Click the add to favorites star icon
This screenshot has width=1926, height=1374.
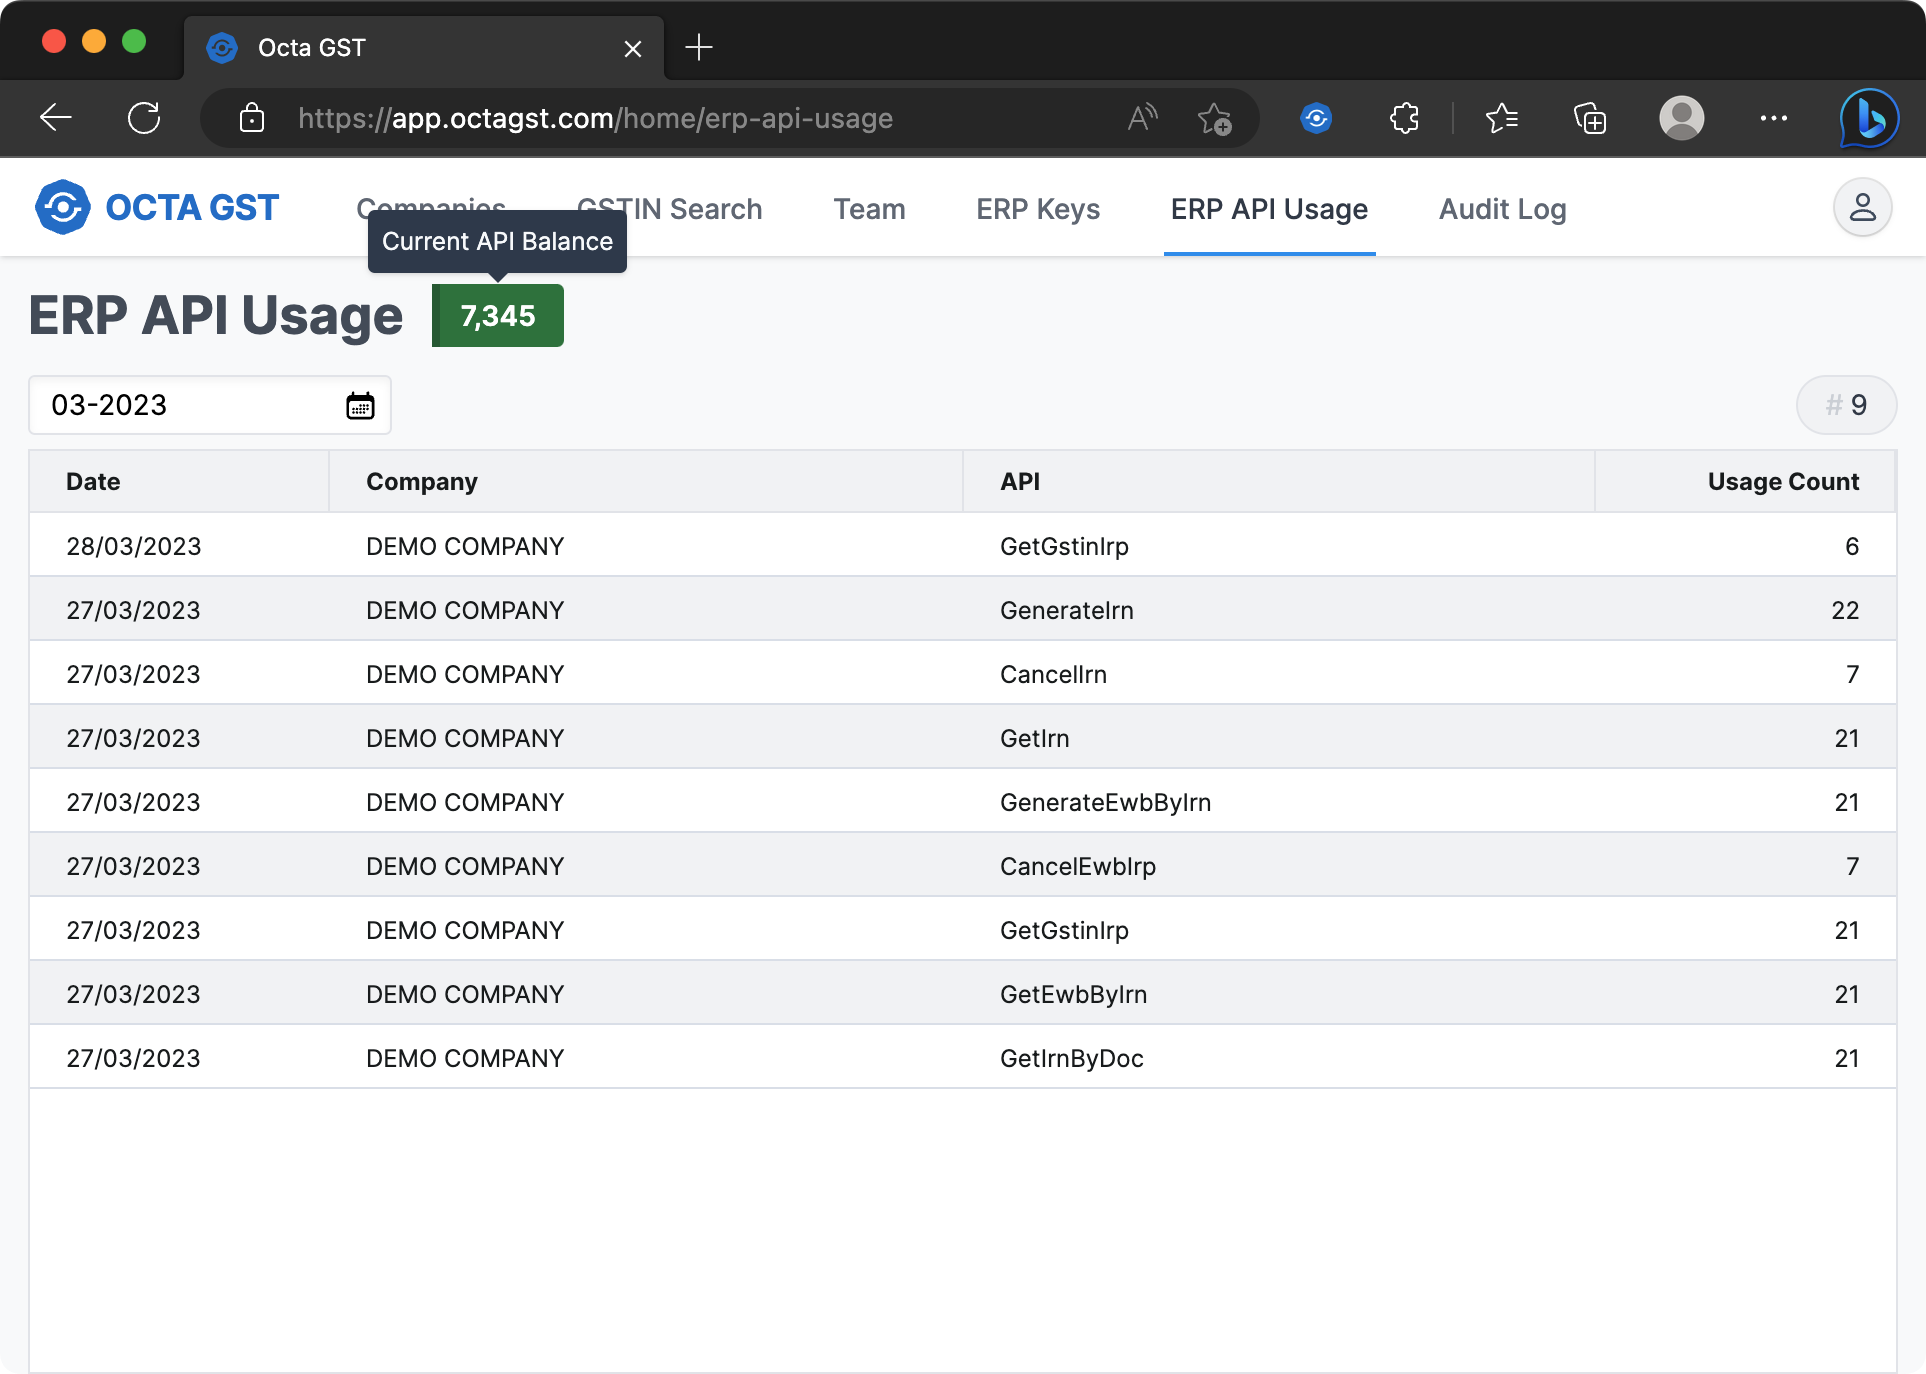[1214, 119]
